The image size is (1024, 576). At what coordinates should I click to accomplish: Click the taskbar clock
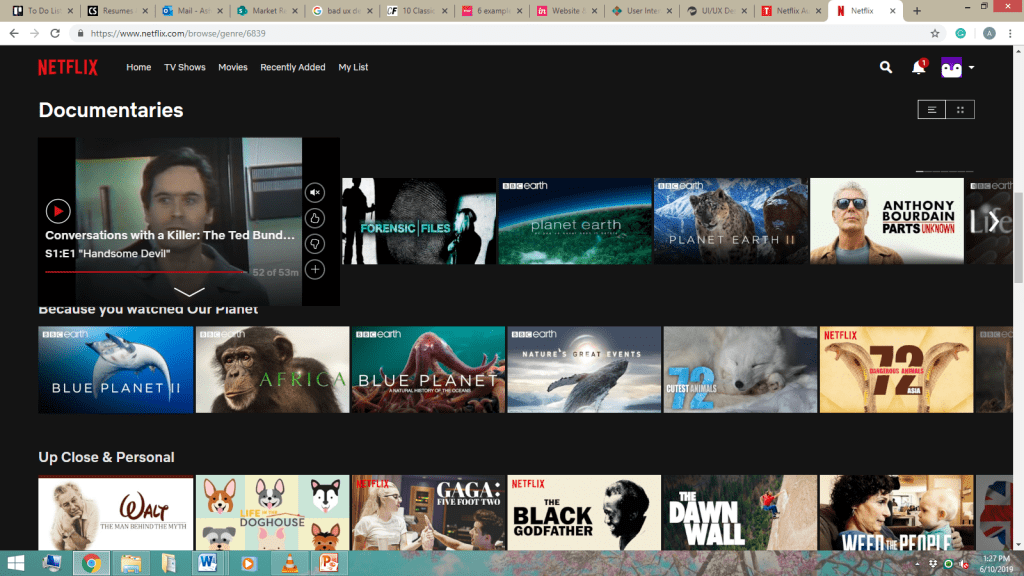(996, 564)
